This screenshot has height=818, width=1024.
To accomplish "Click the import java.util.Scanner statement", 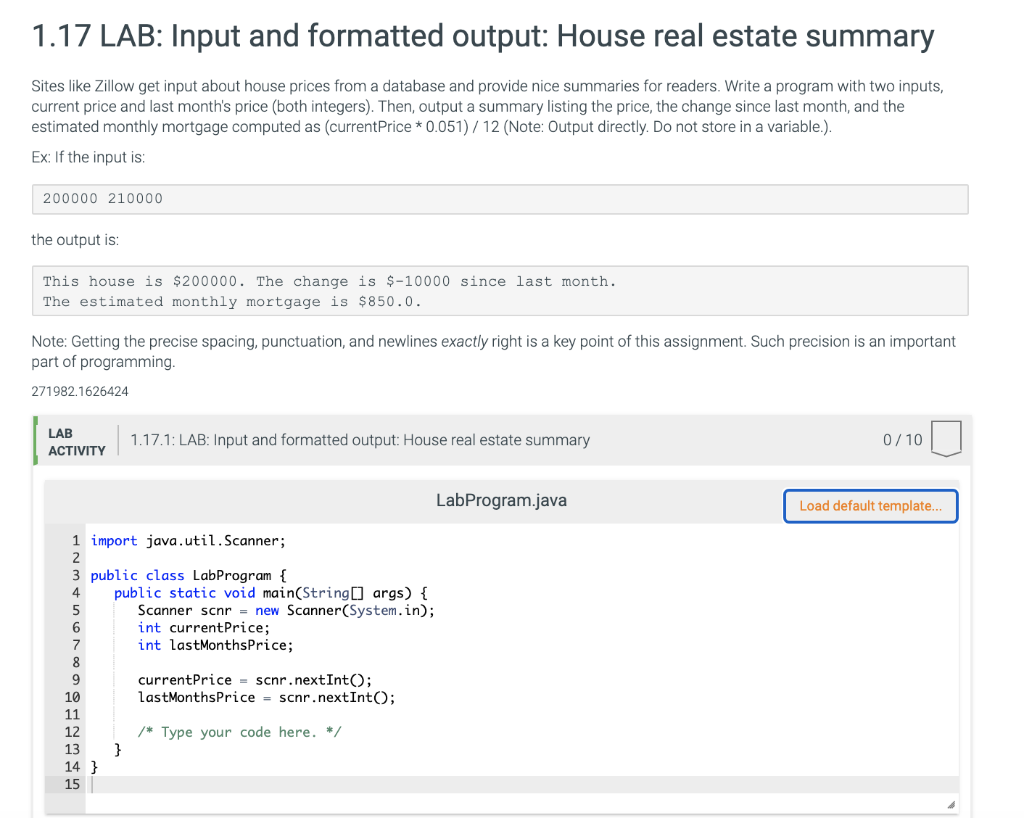I will [x=187, y=540].
